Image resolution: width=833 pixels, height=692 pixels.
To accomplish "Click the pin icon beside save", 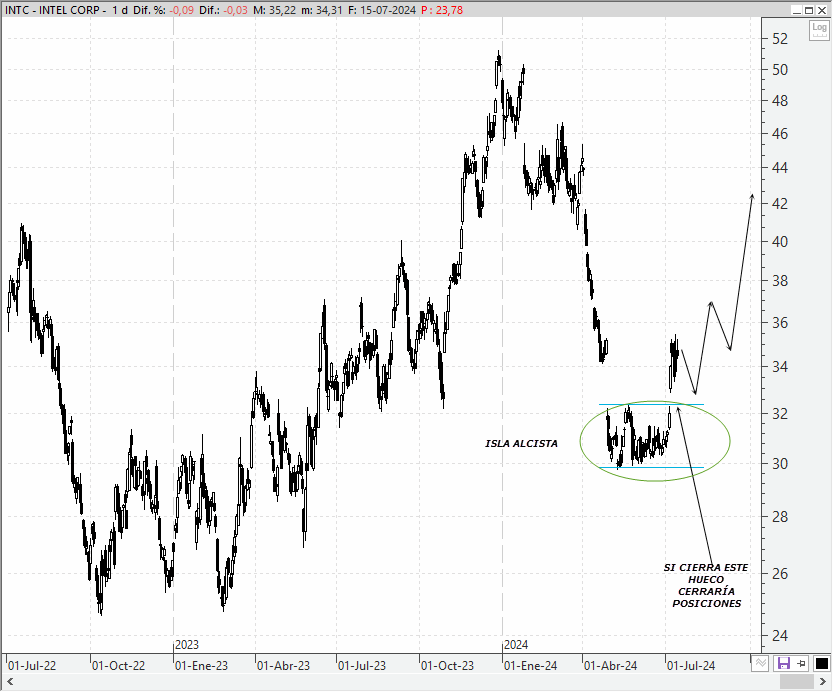I will [802, 663].
